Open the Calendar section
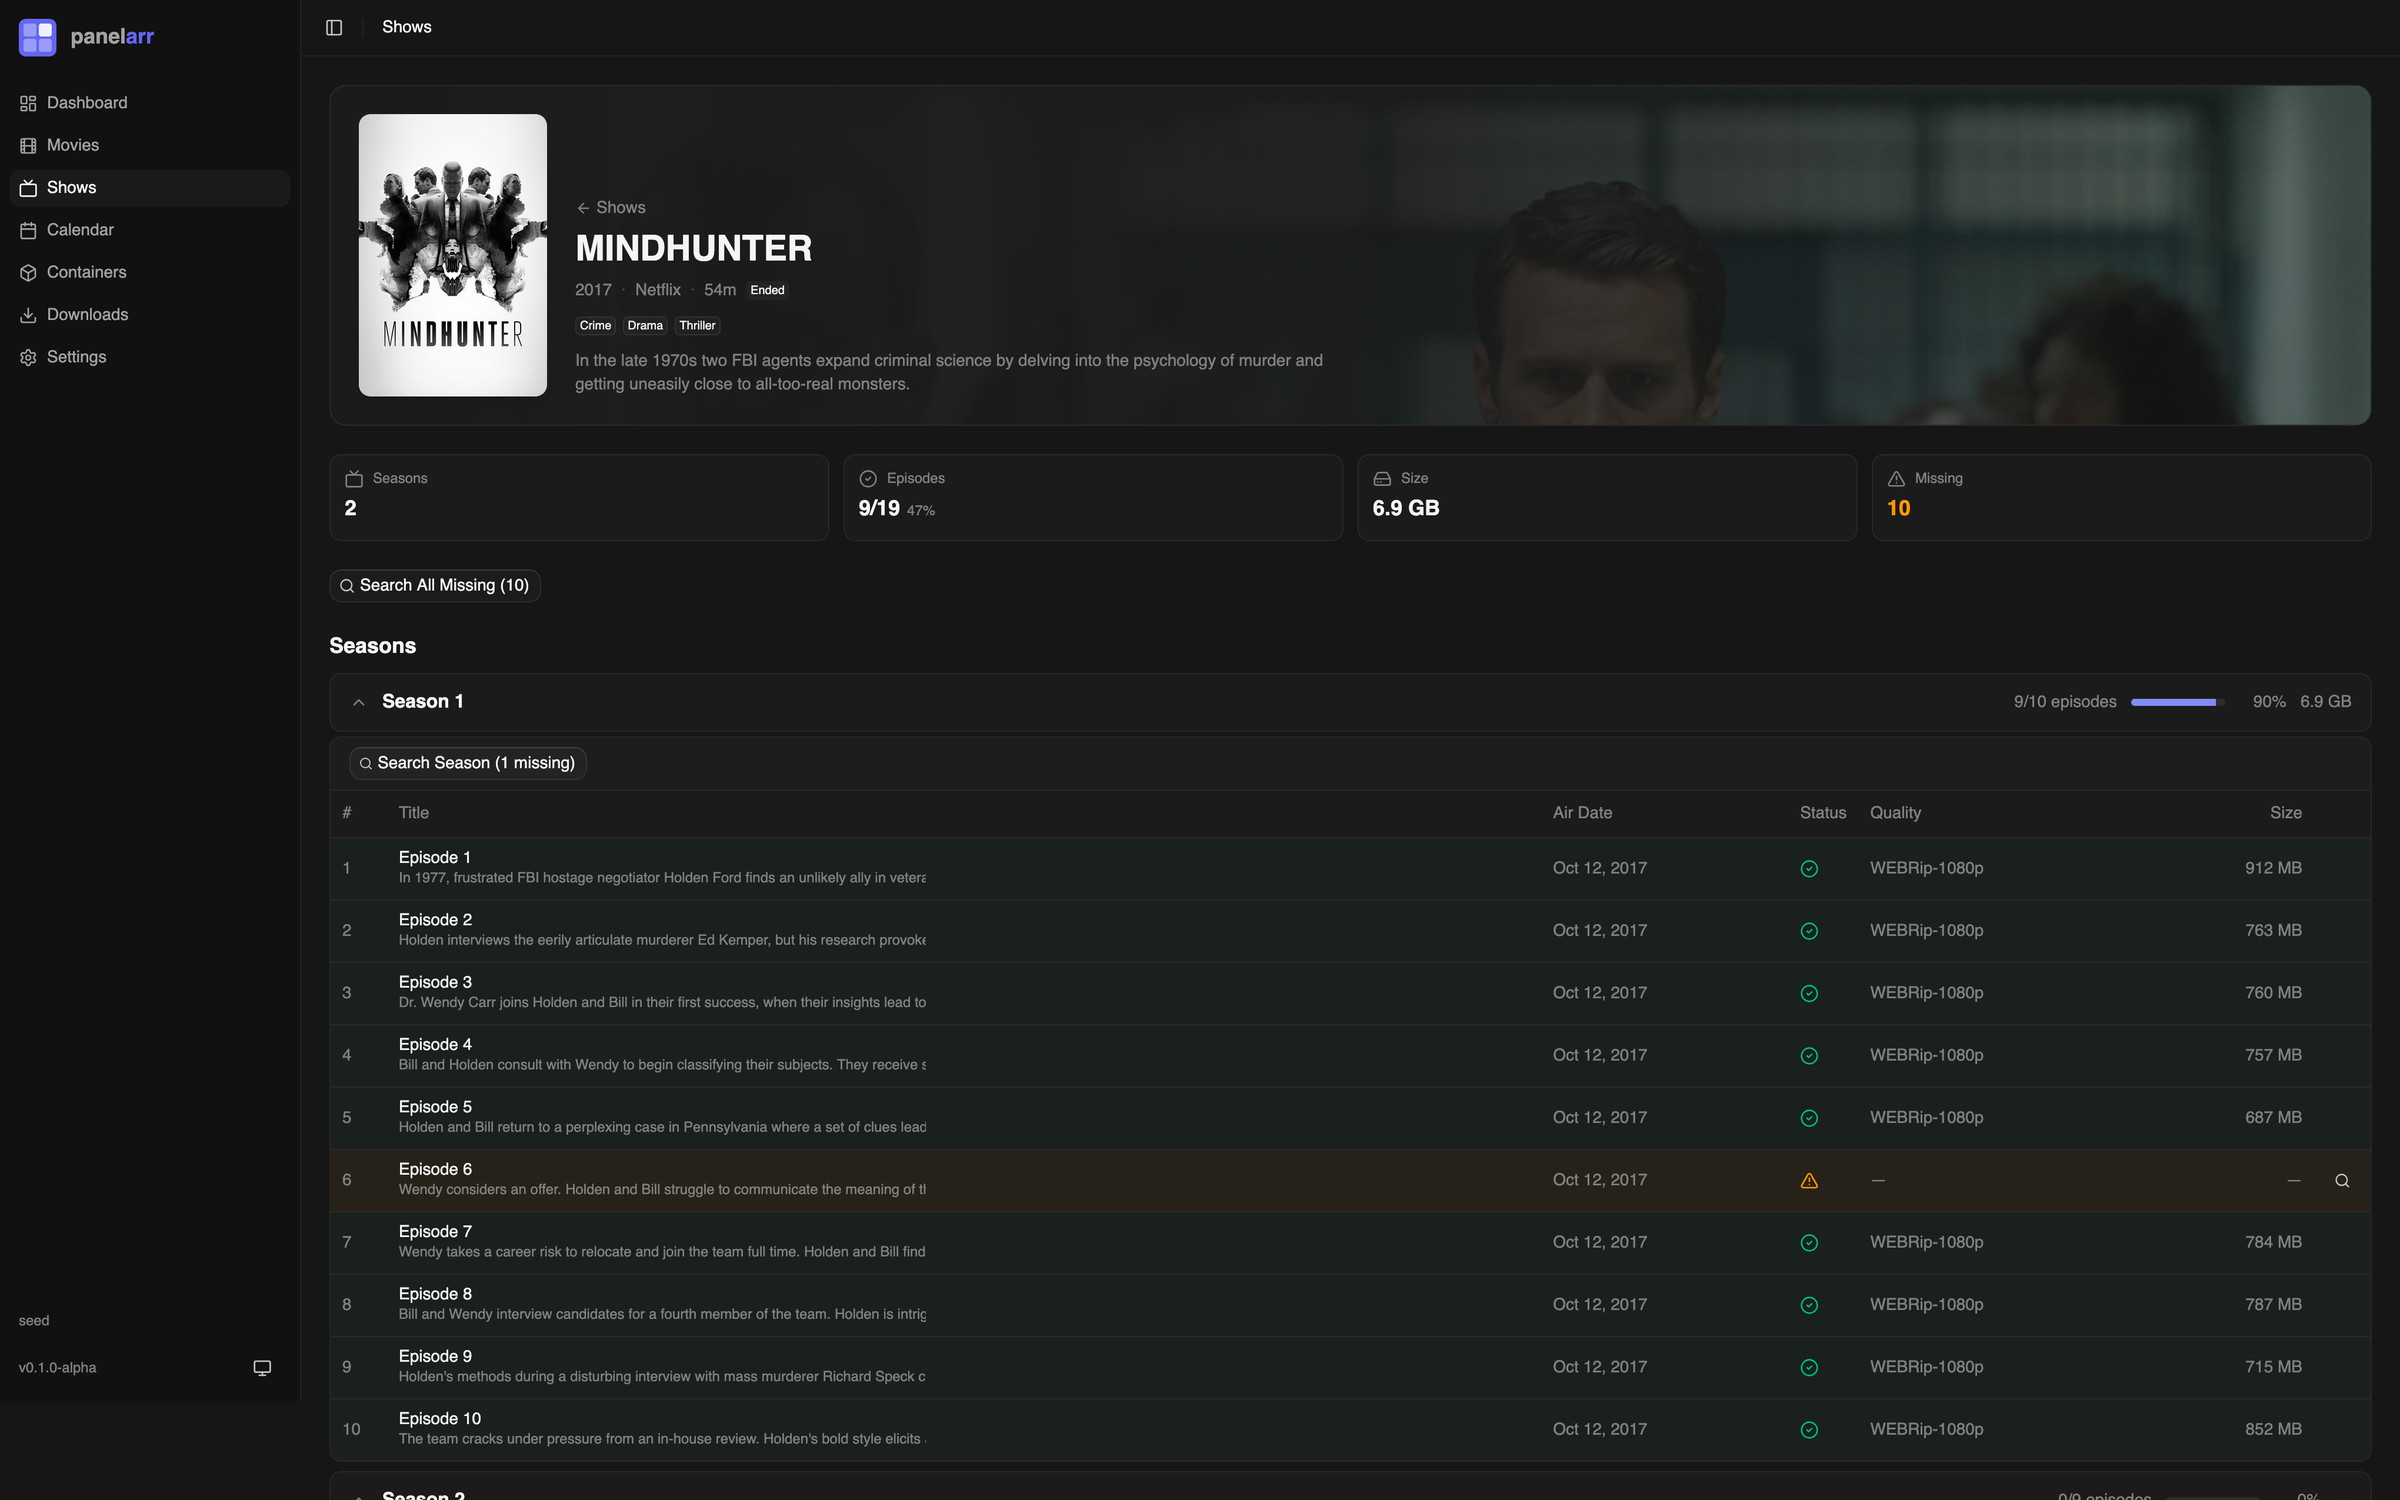The height and width of the screenshot is (1500, 2400). pos(80,229)
